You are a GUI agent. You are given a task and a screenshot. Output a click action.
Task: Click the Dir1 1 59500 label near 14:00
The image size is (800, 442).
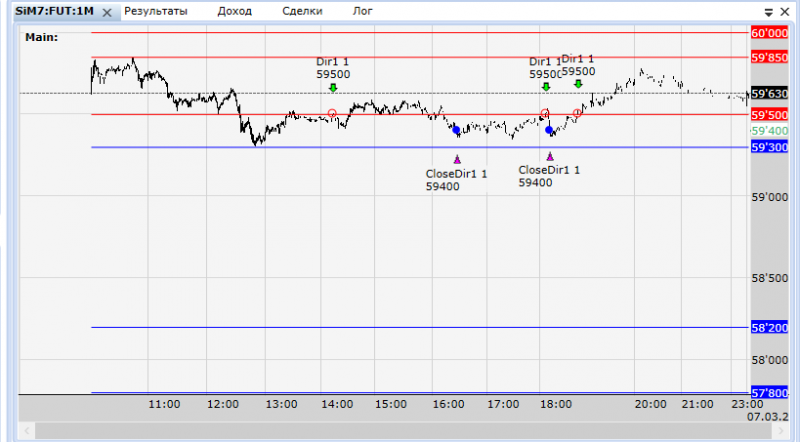coord(333,68)
